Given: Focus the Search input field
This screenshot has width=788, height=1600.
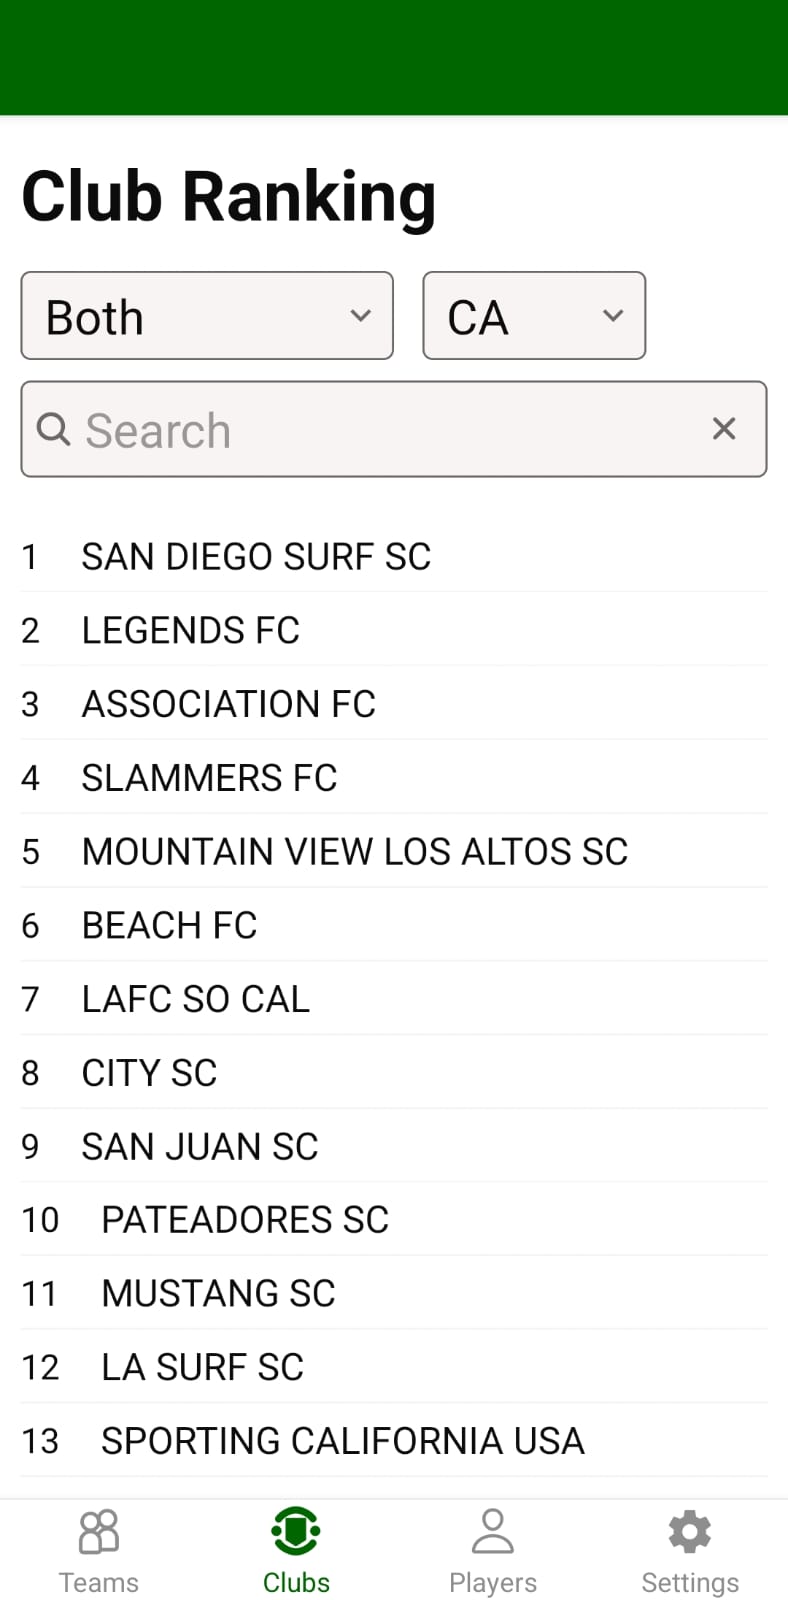Looking at the screenshot, I should coord(380,430).
